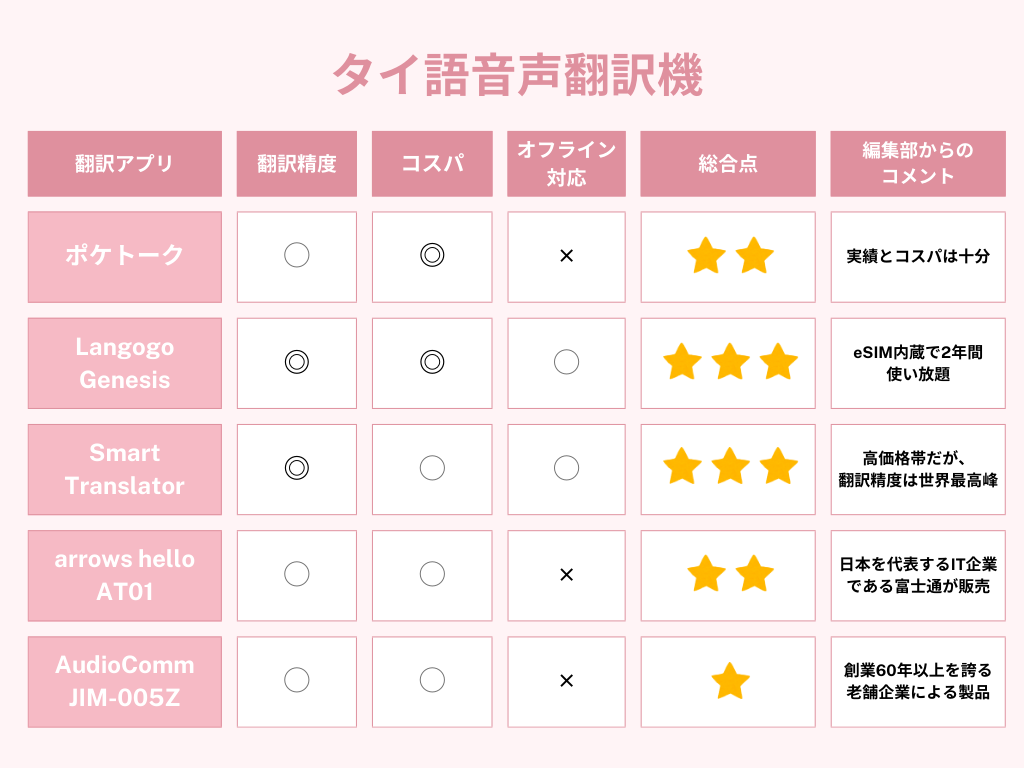Click the circle オフライン対応 icon for Smart Translator
This screenshot has height=768, width=1024.
566,468
